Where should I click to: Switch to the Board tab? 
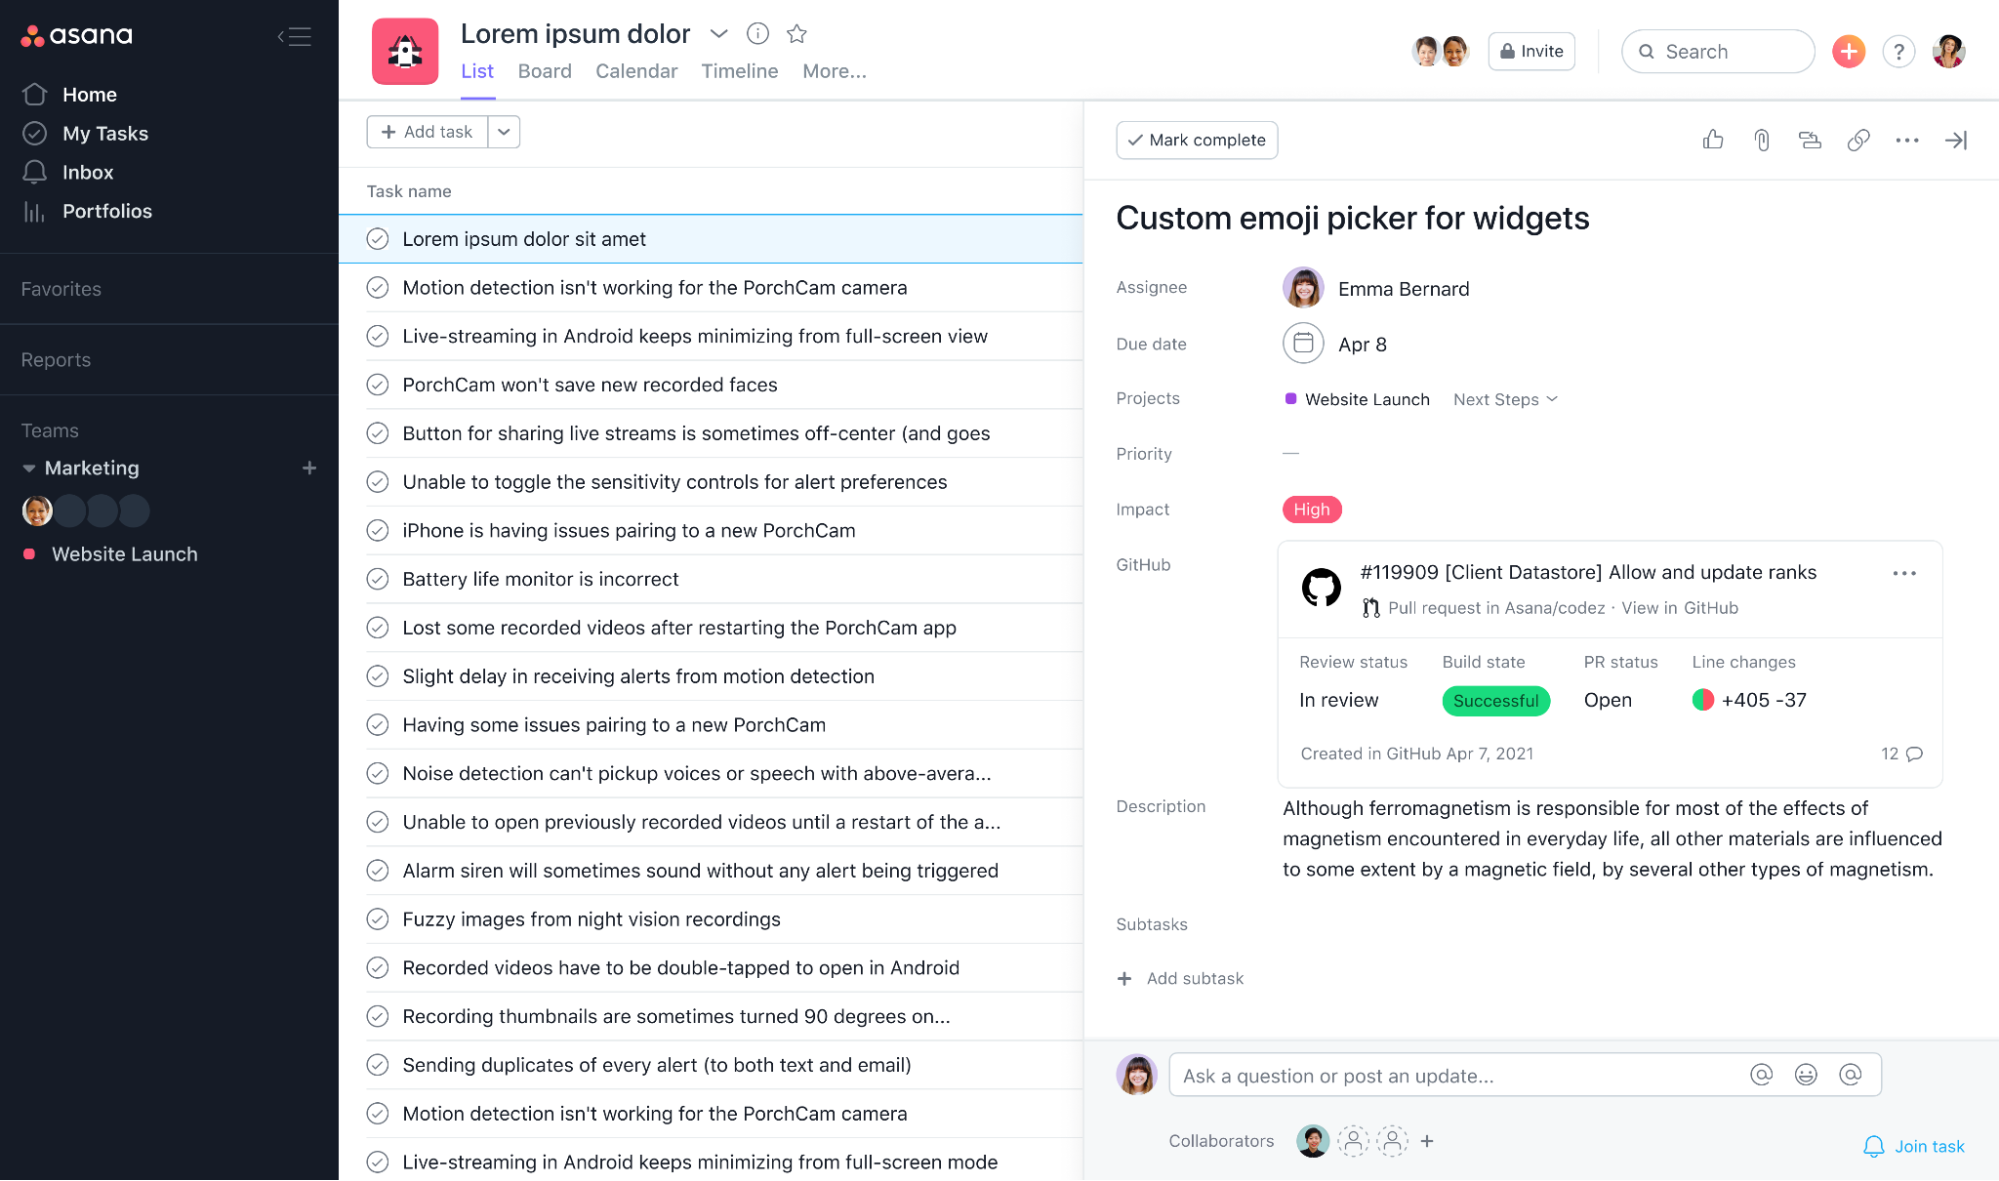coord(544,70)
